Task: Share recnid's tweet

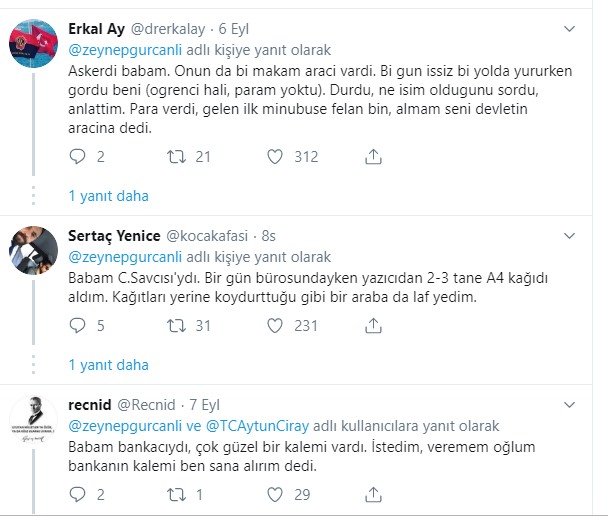Action: click(x=373, y=494)
